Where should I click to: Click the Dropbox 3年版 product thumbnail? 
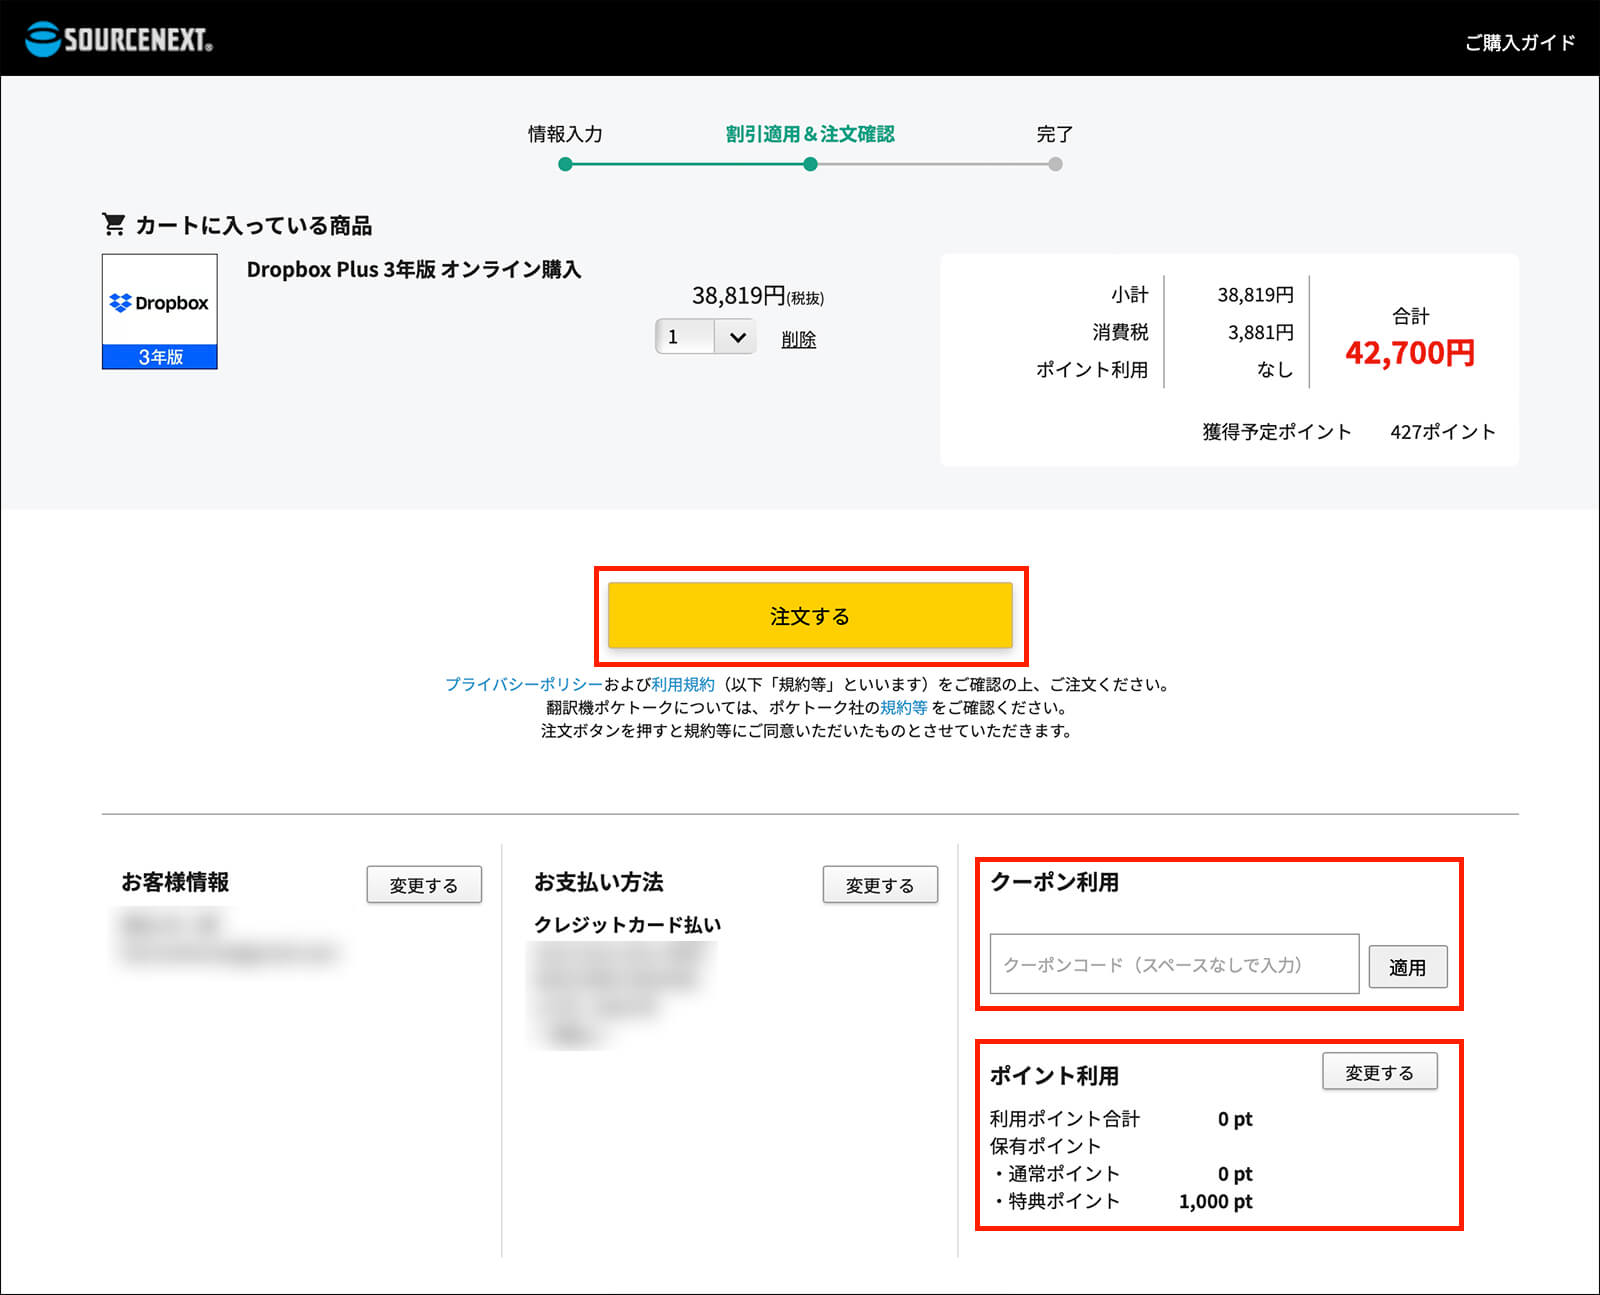[x=160, y=311]
